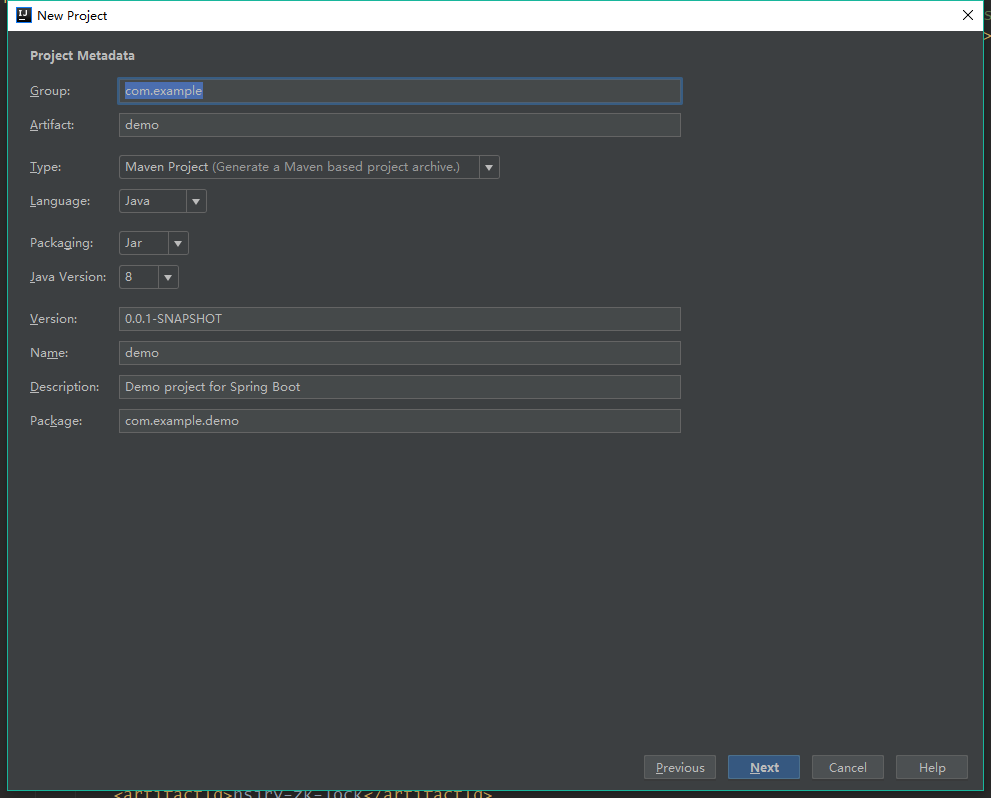The image size is (991, 798).
Task: Click the Java Version label
Action: click(68, 277)
